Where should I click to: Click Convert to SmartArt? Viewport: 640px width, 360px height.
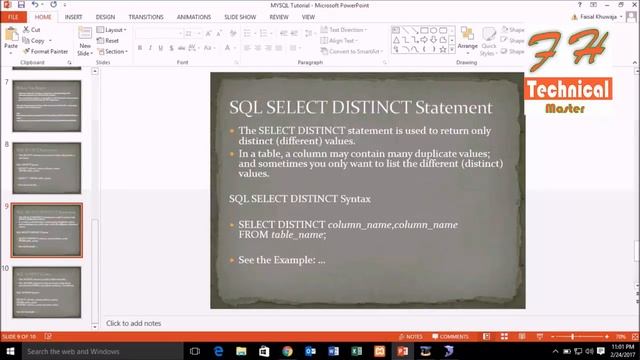[x=352, y=51]
